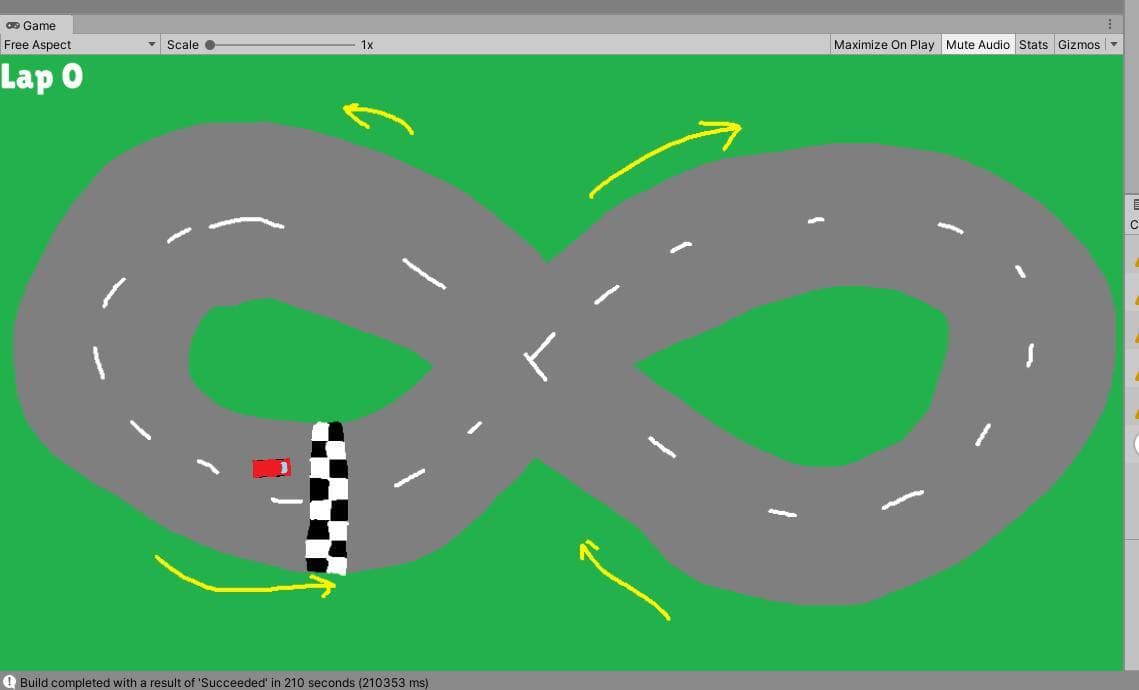Click the Lap 0 counter text

coord(42,77)
